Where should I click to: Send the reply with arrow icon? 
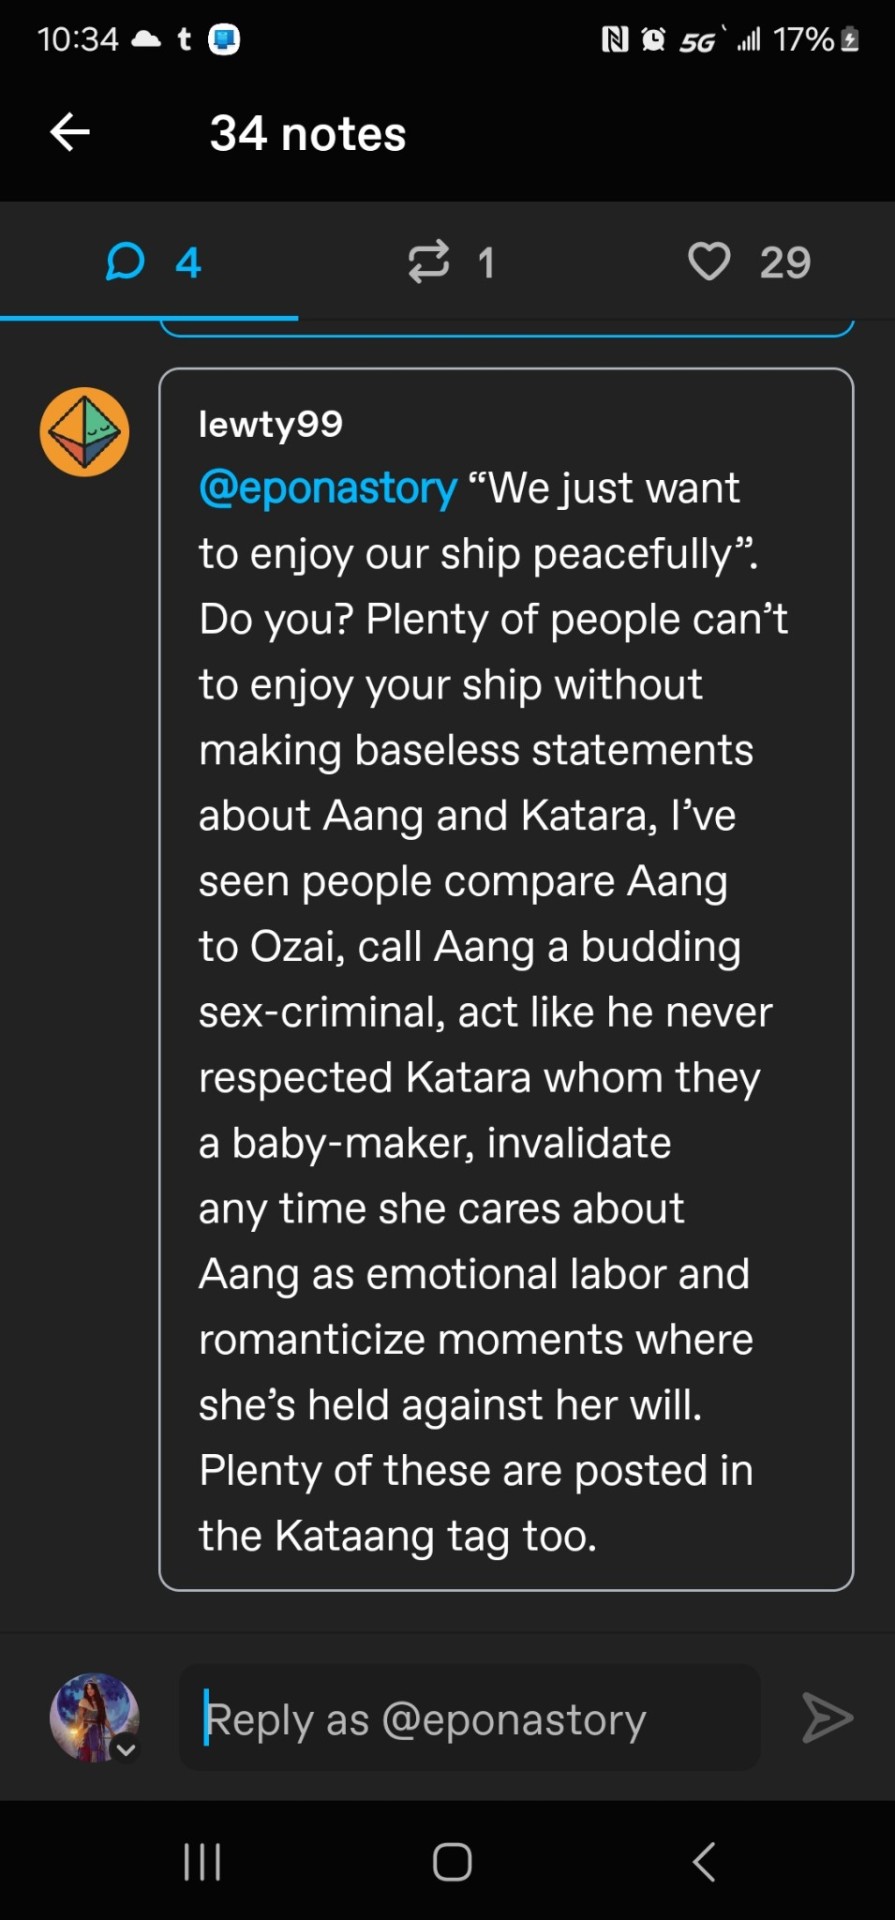pos(827,1719)
